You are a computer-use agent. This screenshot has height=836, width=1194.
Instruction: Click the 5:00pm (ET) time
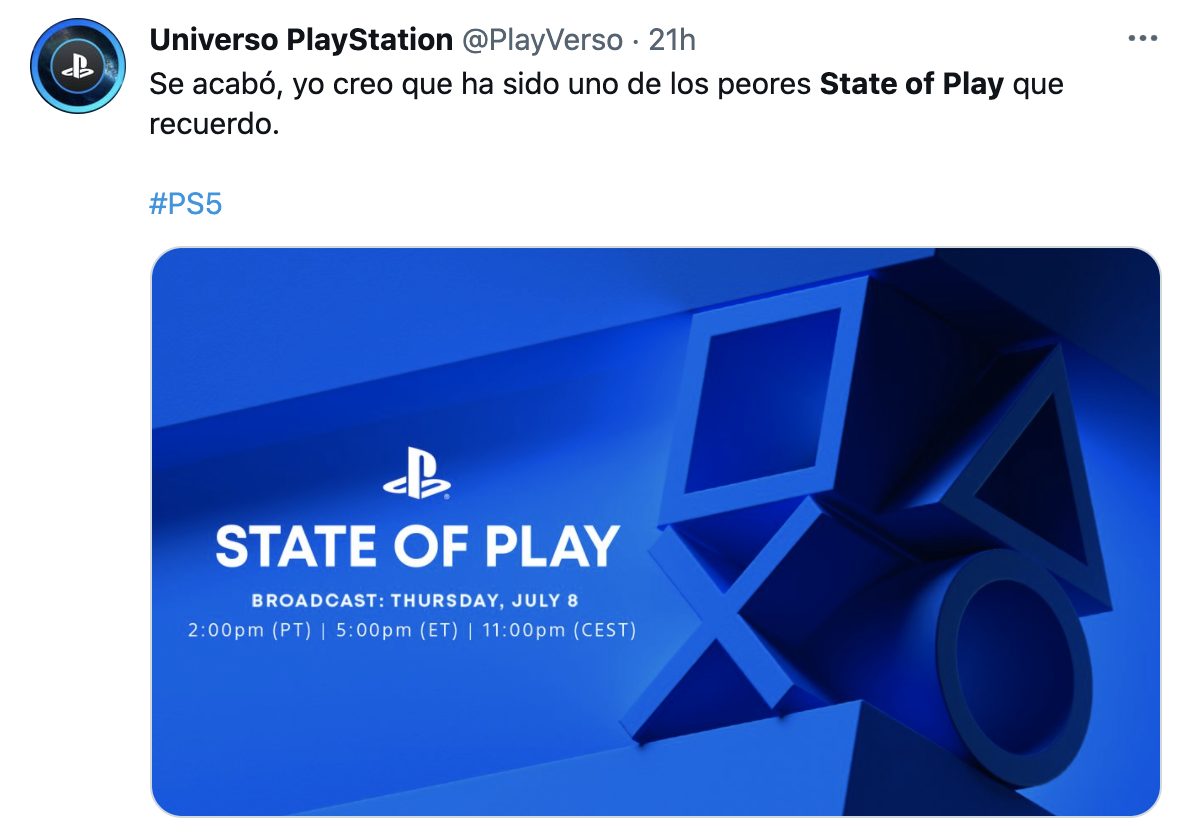click(394, 631)
